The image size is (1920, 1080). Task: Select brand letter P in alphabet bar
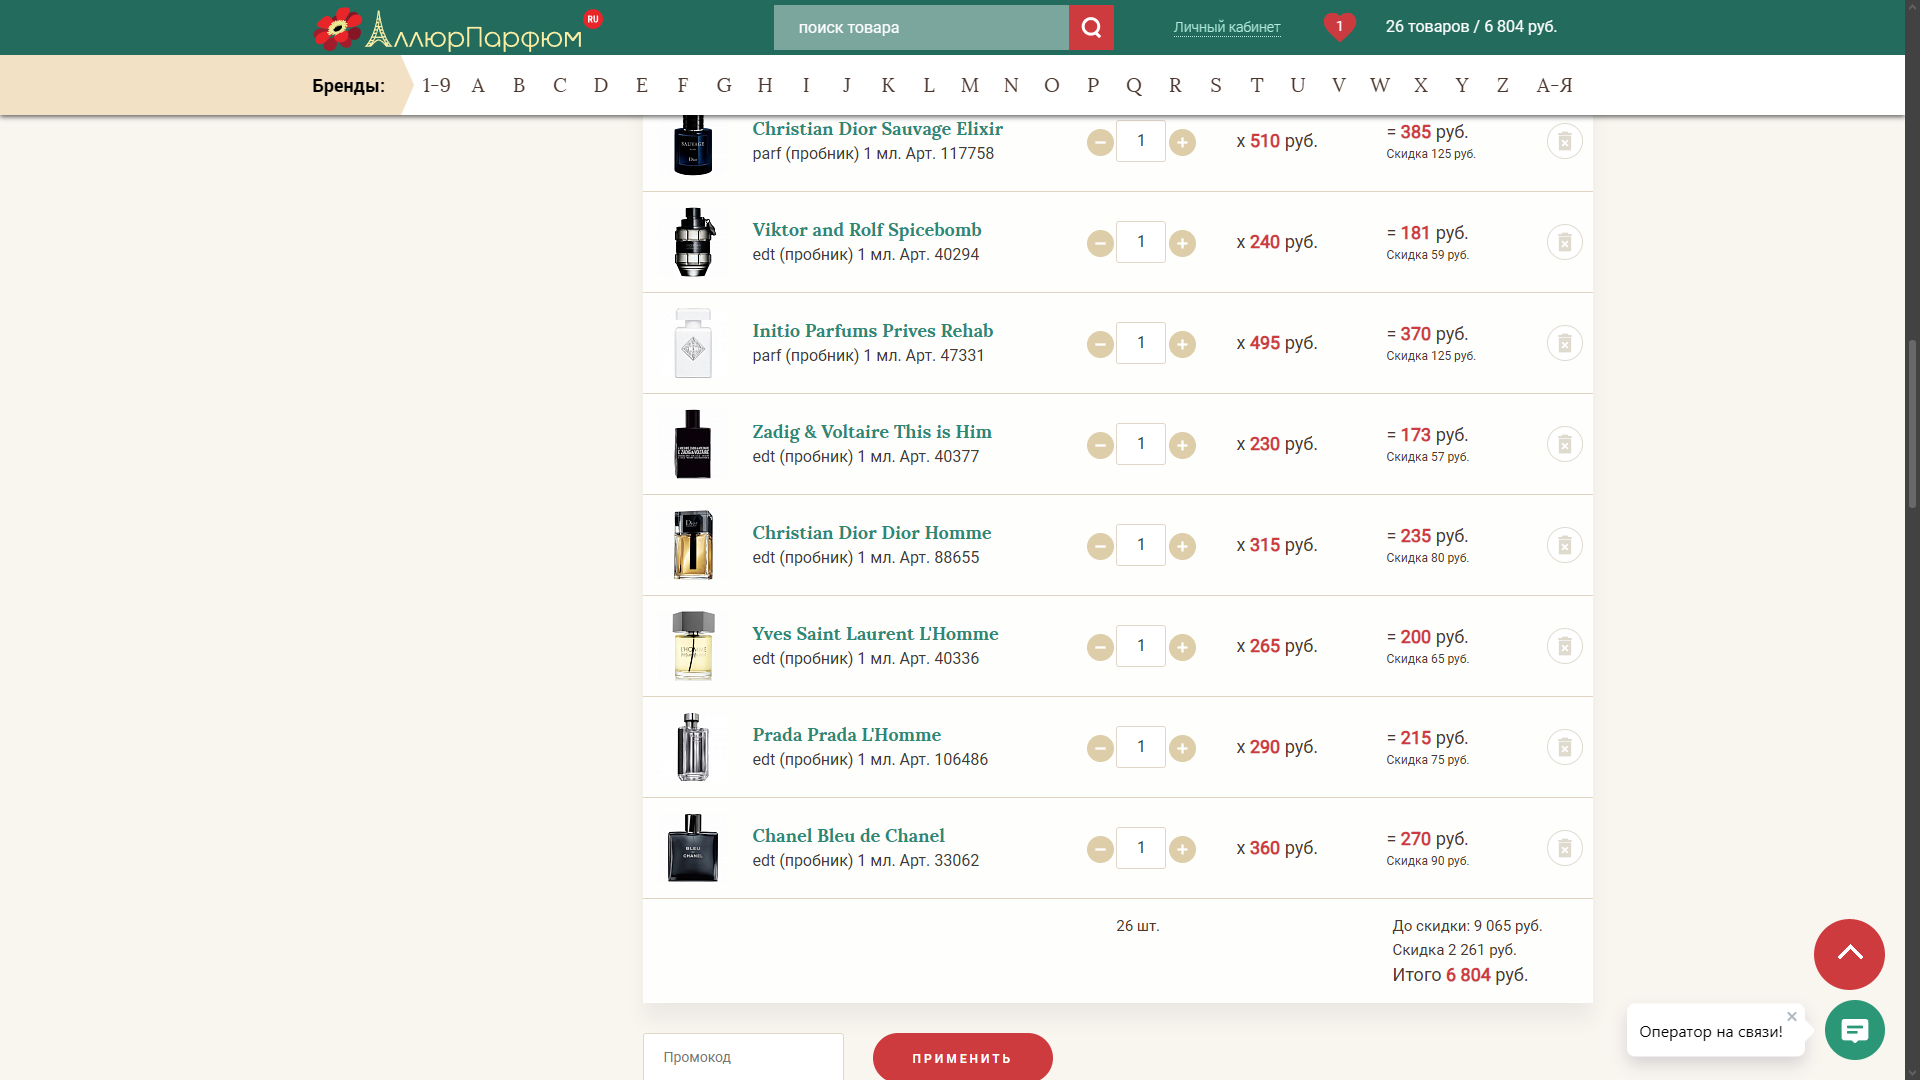[1093, 85]
